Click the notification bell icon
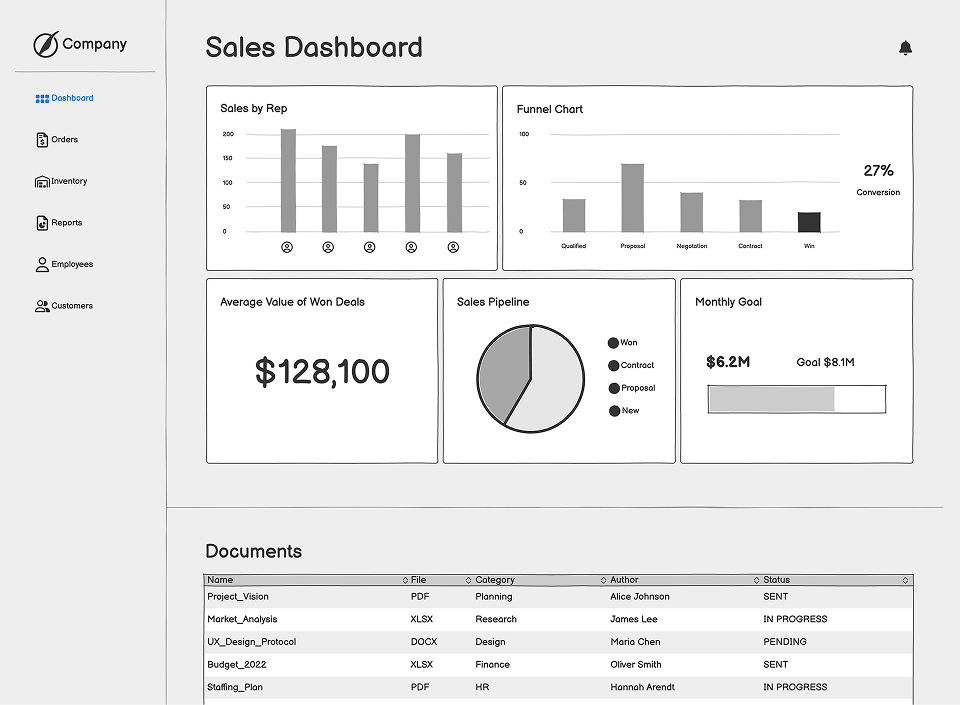The height and width of the screenshot is (705, 960). tap(905, 47)
